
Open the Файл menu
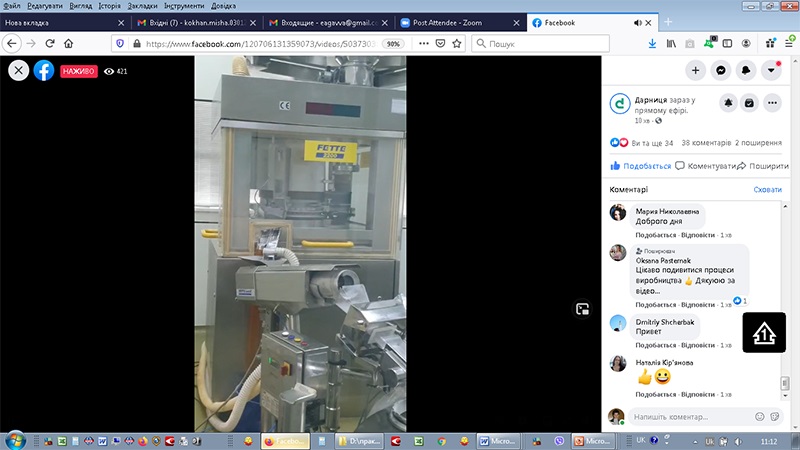coord(11,6)
